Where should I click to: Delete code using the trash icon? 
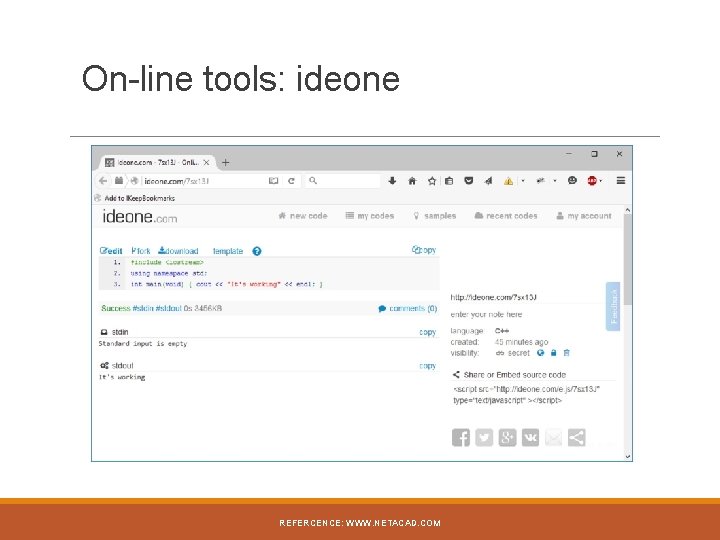pyautogui.click(x=567, y=353)
